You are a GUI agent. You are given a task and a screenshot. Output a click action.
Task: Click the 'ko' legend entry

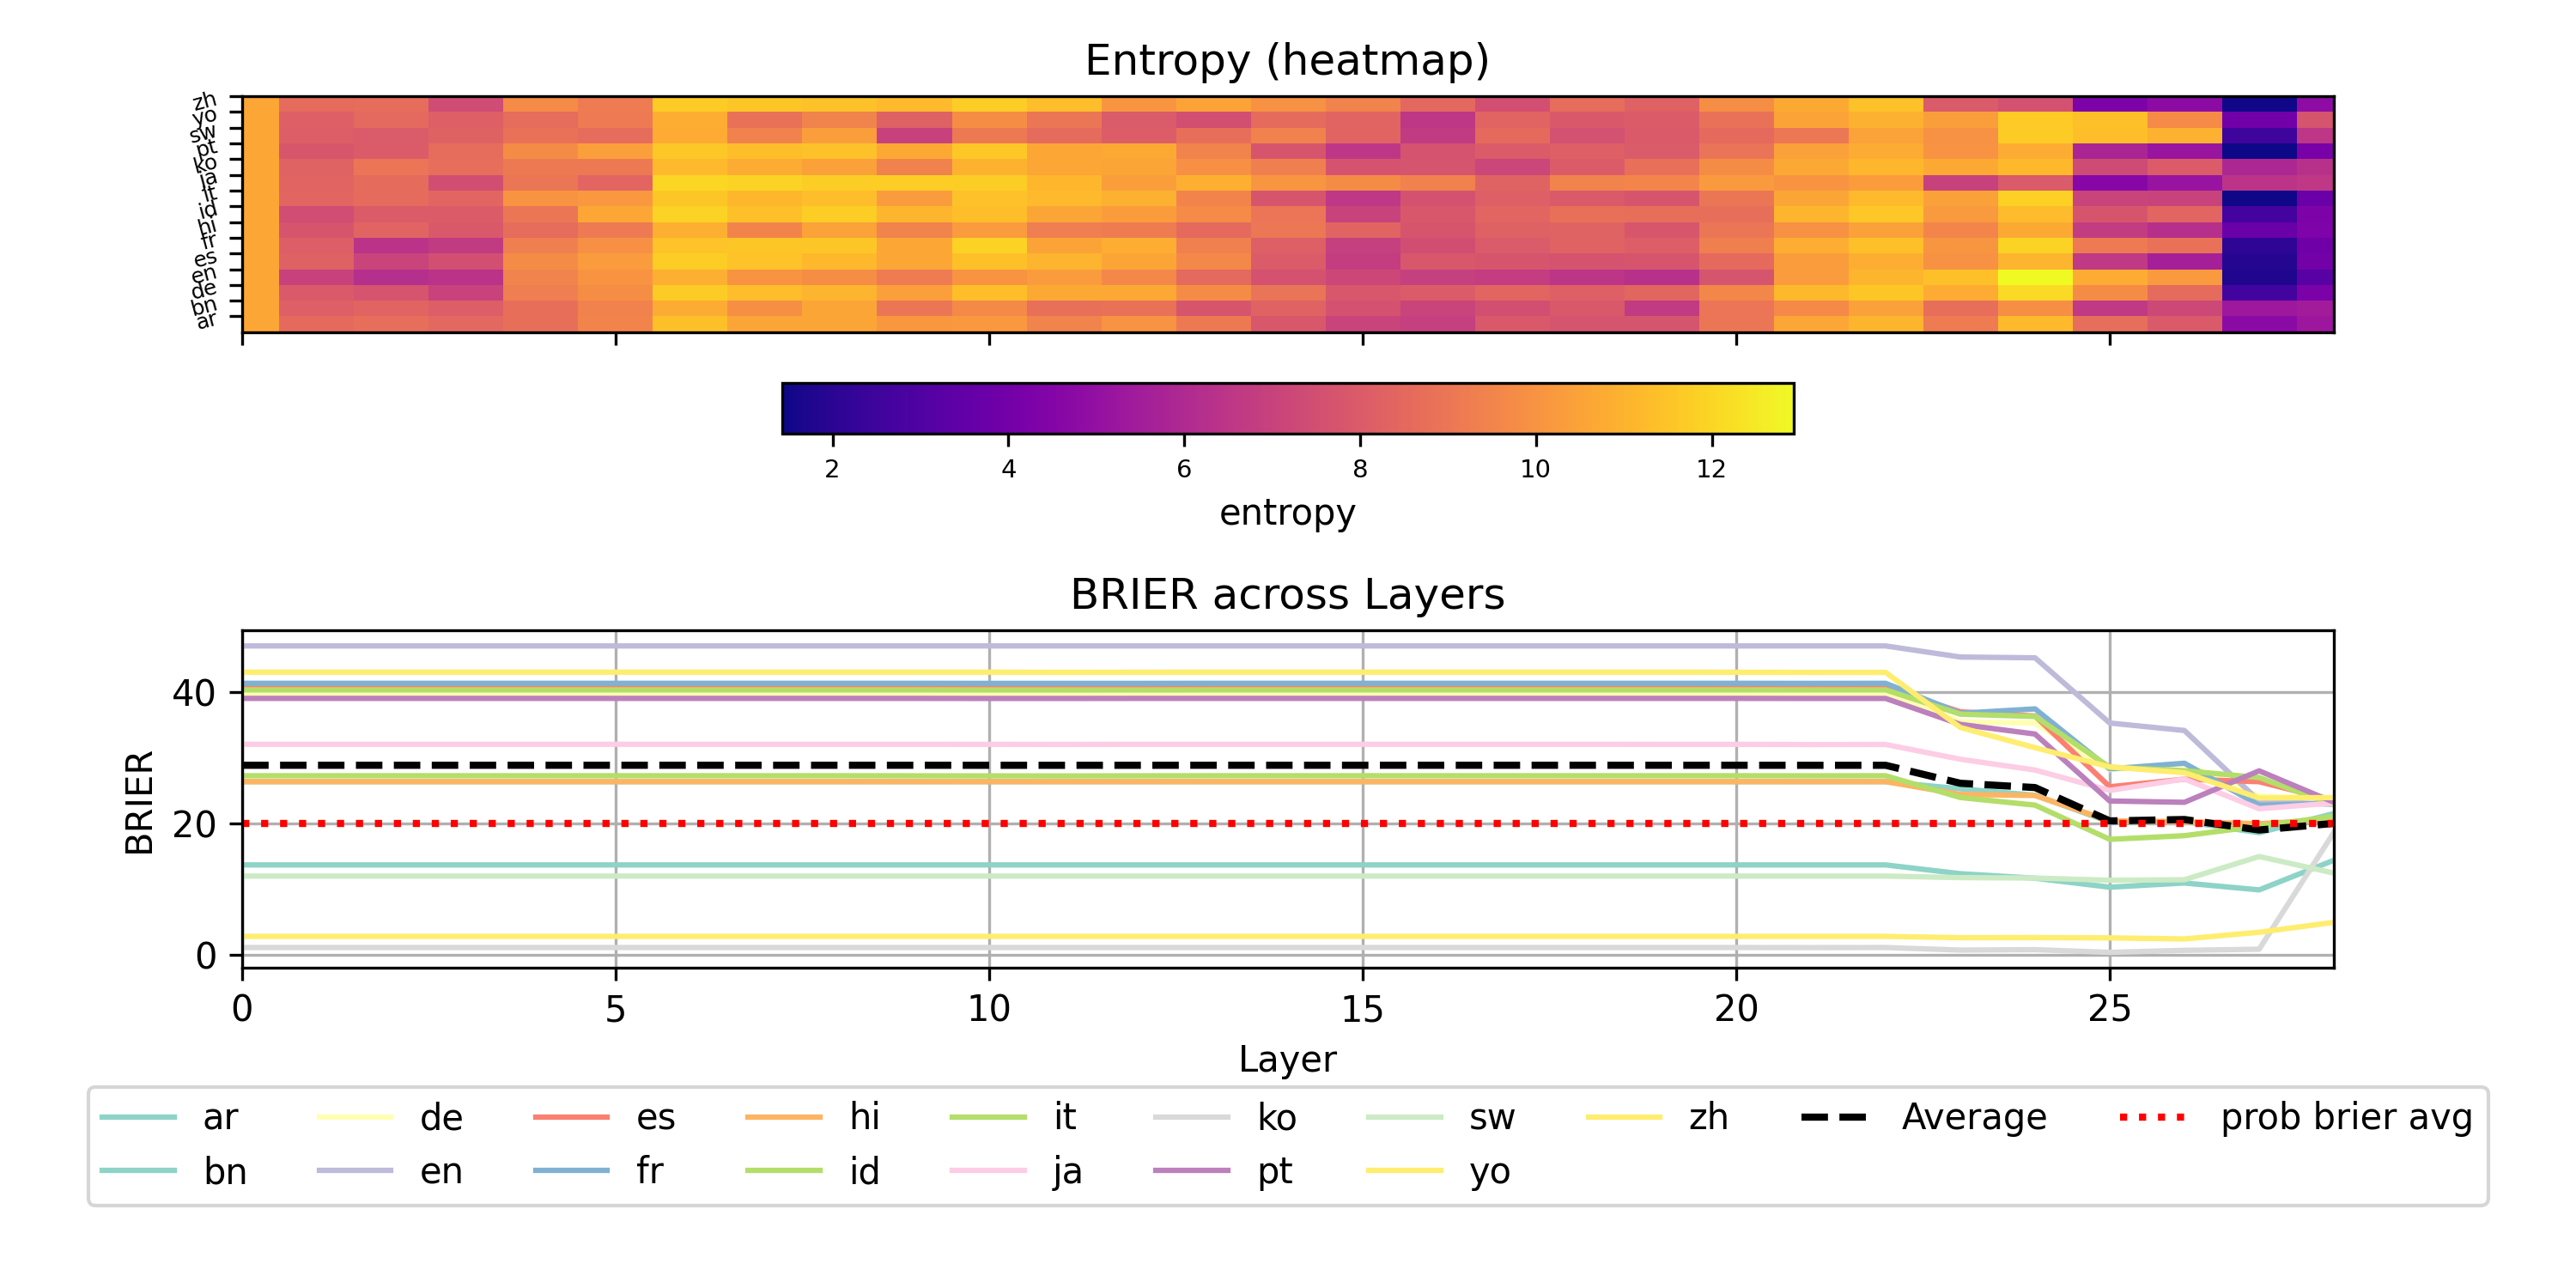1276,1117
